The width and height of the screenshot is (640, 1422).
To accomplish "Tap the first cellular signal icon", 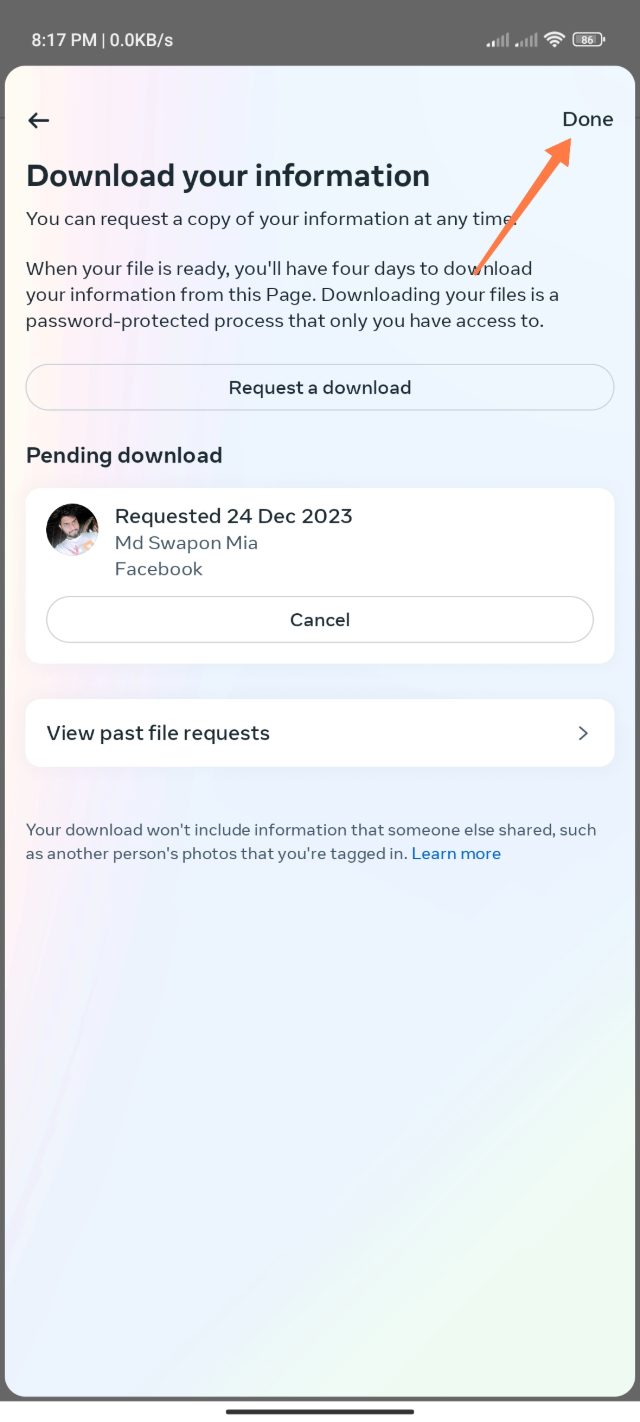I will pyautogui.click(x=497, y=40).
